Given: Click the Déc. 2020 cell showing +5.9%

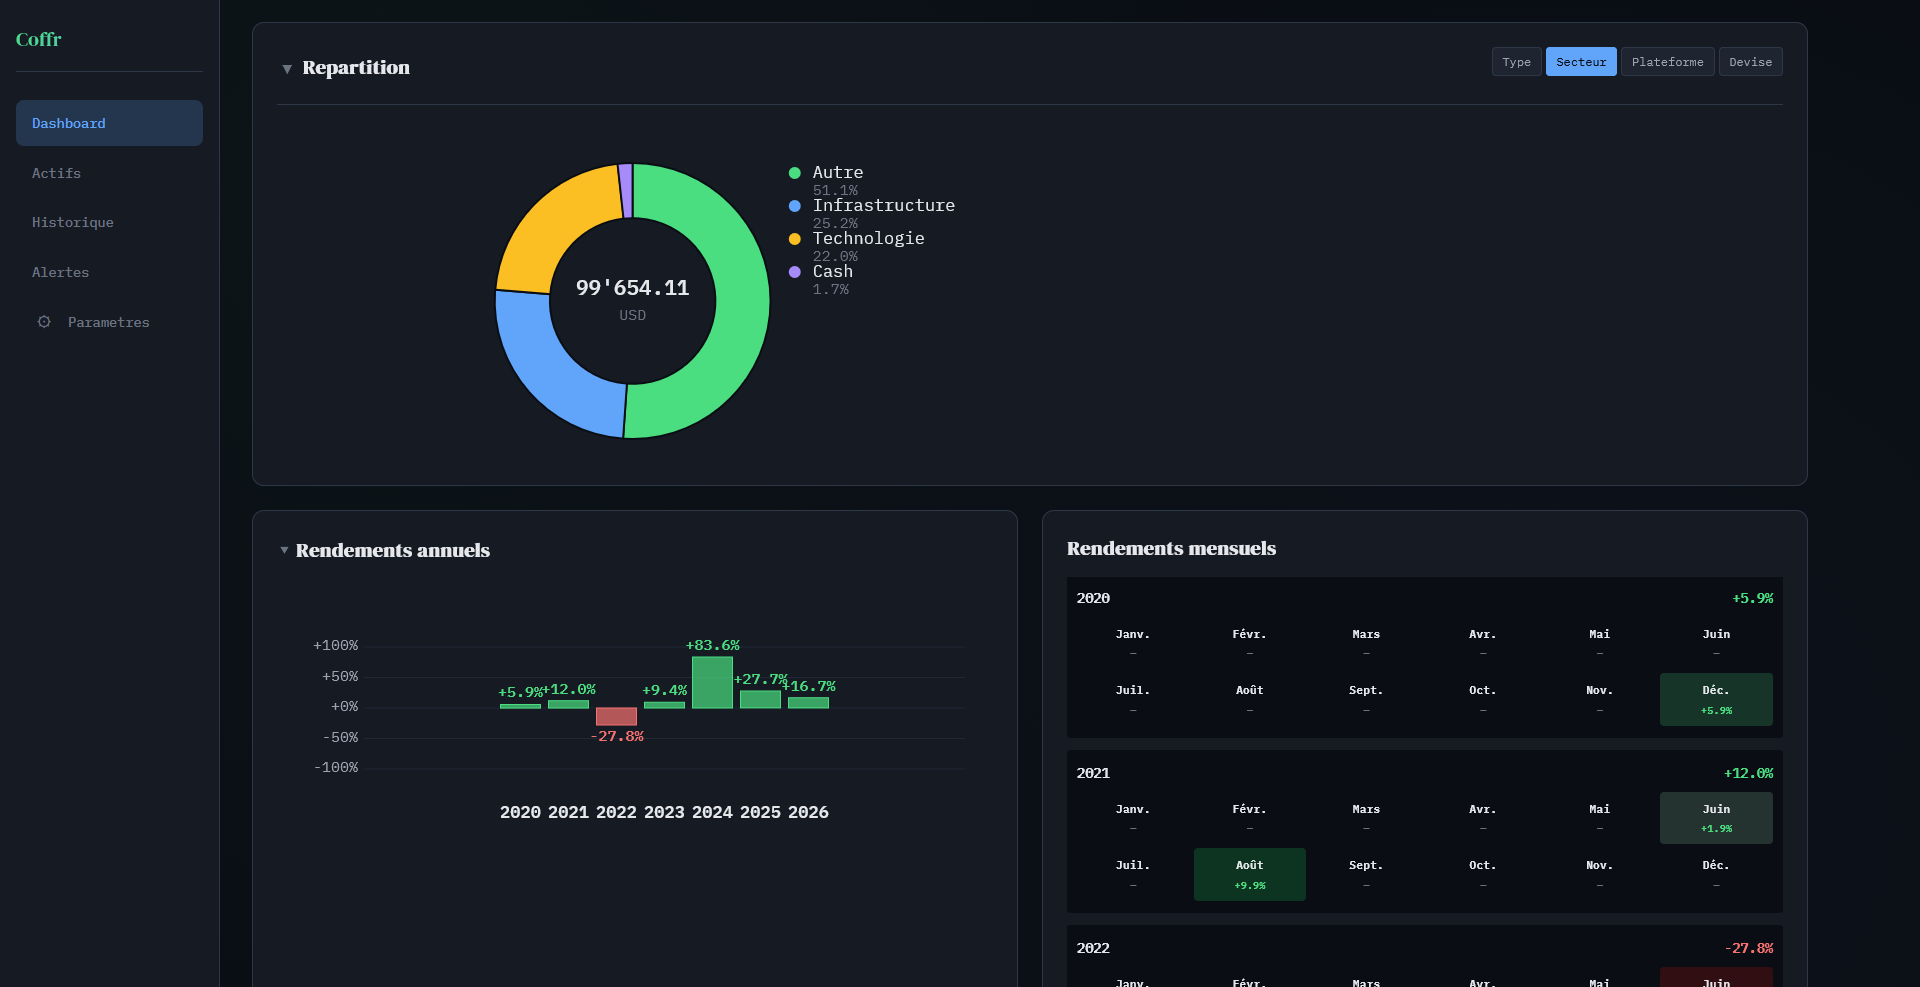Looking at the screenshot, I should (x=1715, y=699).
